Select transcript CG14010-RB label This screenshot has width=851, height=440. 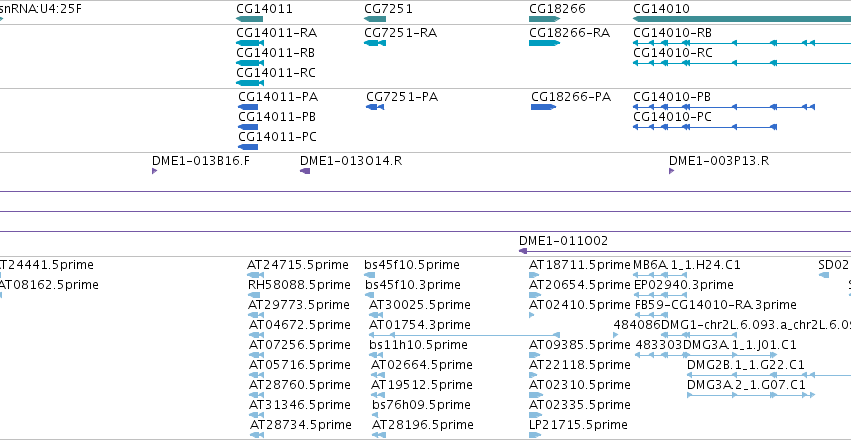pos(672,33)
